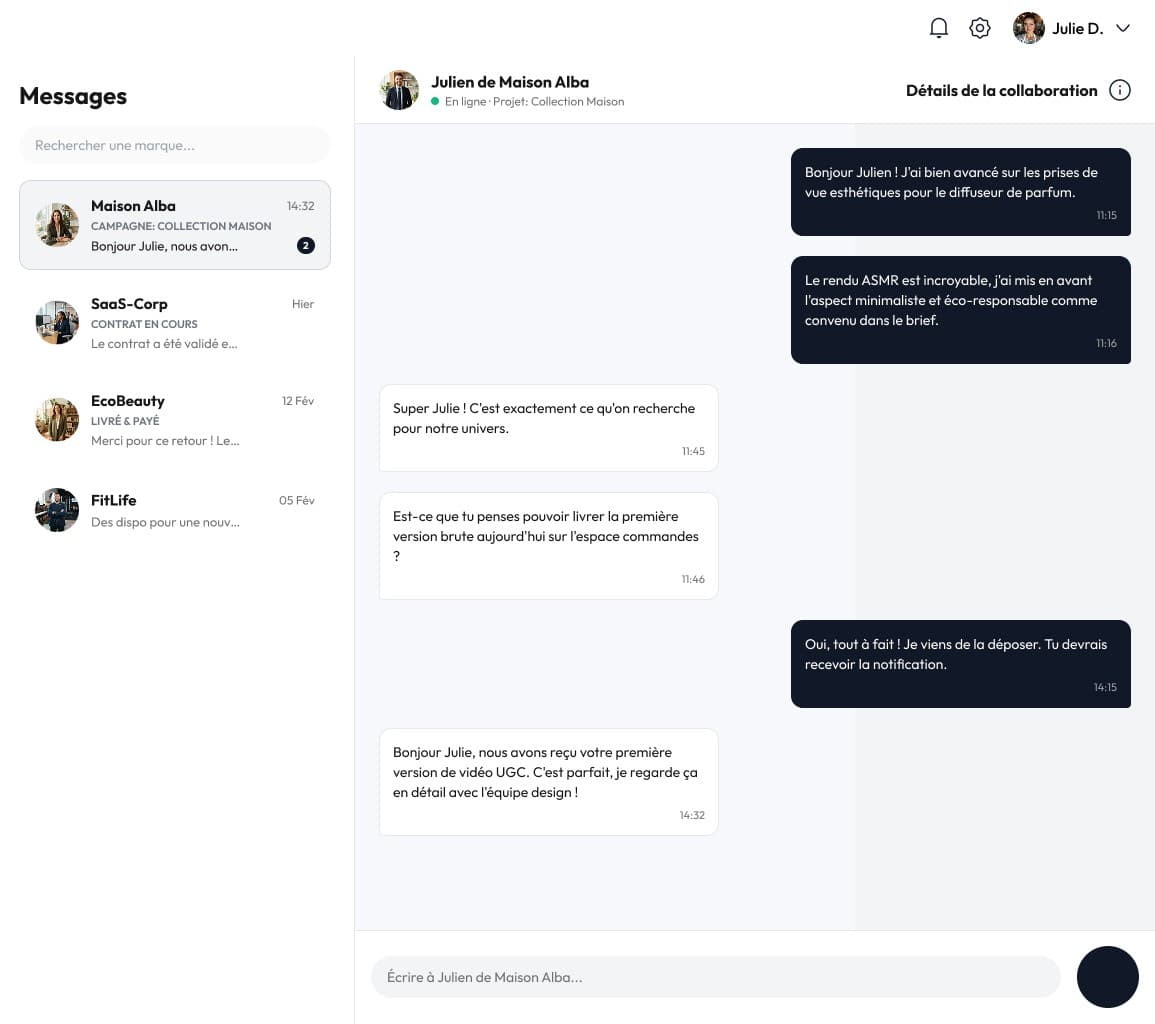Click EcoBeauty contact avatar

[x=57, y=420]
